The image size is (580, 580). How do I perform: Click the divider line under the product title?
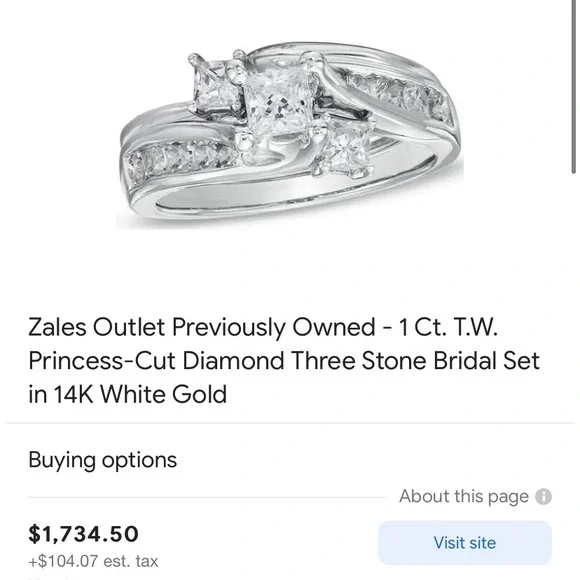click(x=290, y=422)
